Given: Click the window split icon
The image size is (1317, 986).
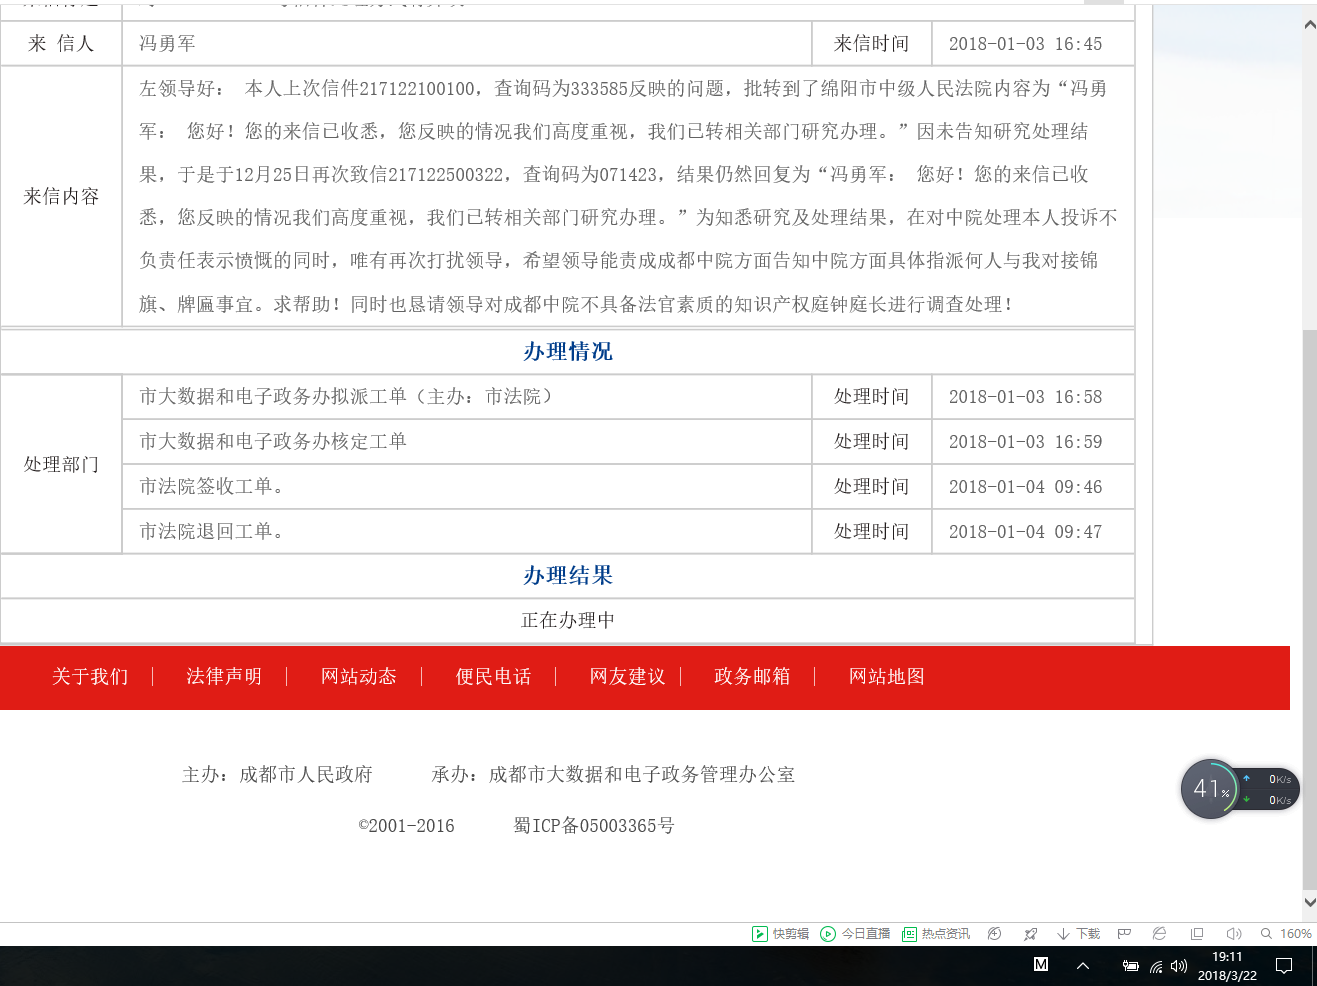Looking at the screenshot, I should pos(1197,934).
